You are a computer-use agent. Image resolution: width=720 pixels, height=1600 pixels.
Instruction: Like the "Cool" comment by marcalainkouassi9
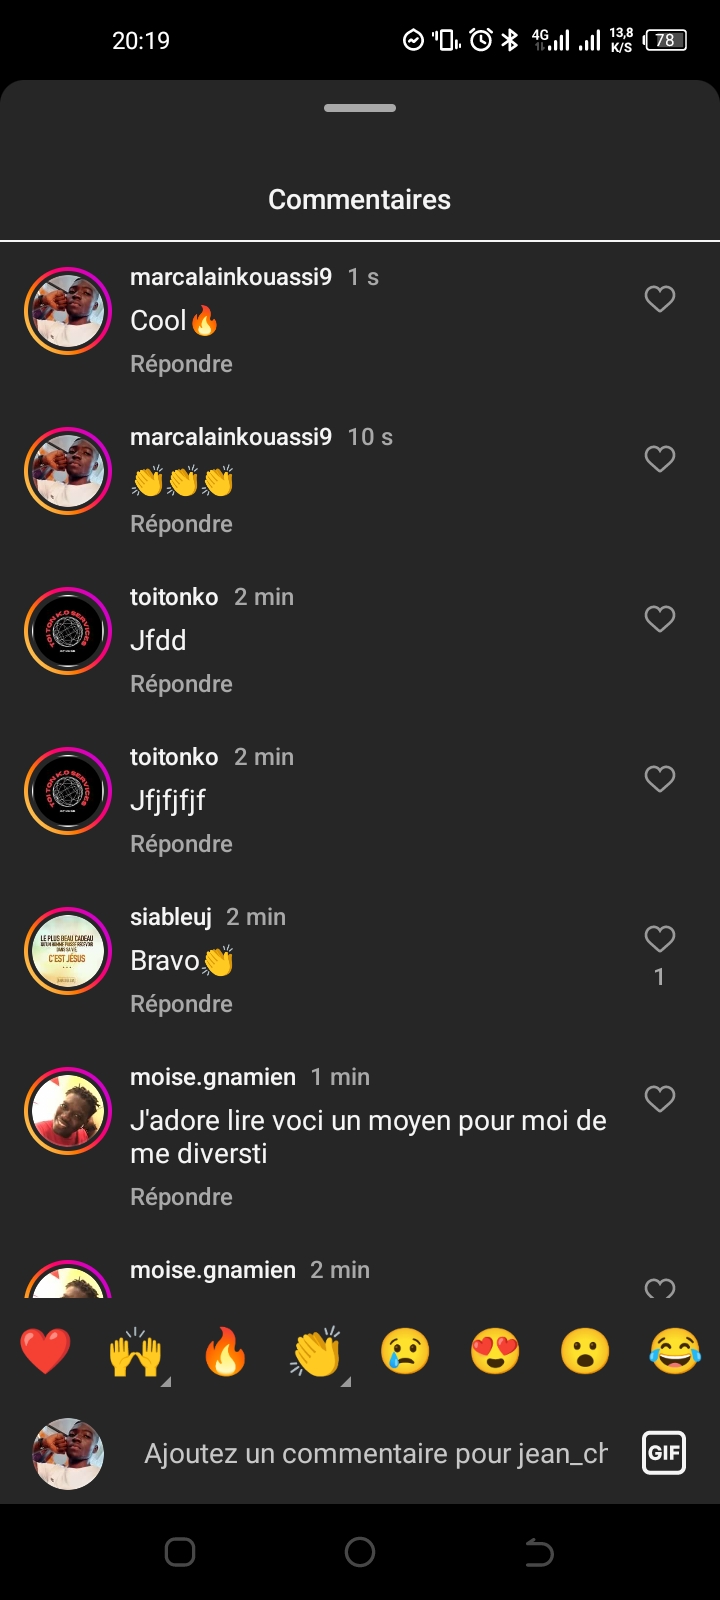coord(659,299)
